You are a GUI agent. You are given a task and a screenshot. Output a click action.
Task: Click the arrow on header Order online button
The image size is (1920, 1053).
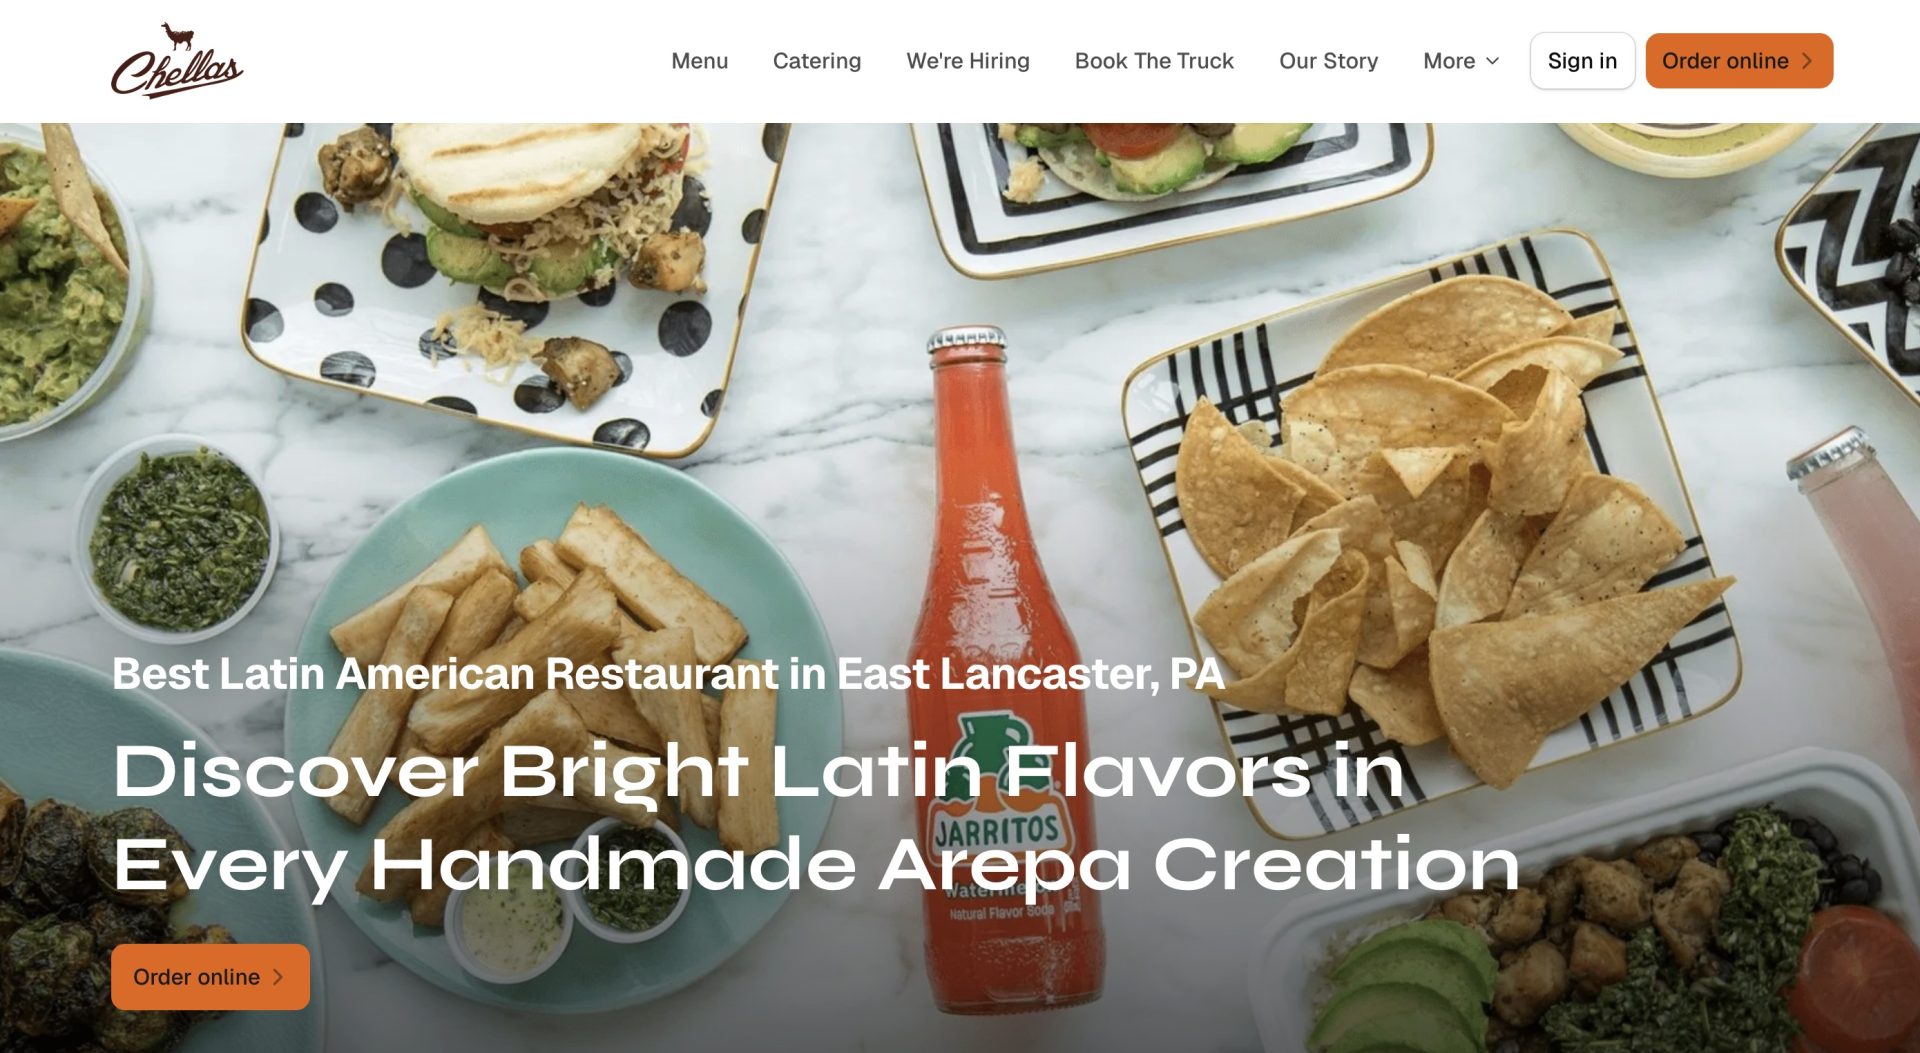pyautogui.click(x=1807, y=61)
